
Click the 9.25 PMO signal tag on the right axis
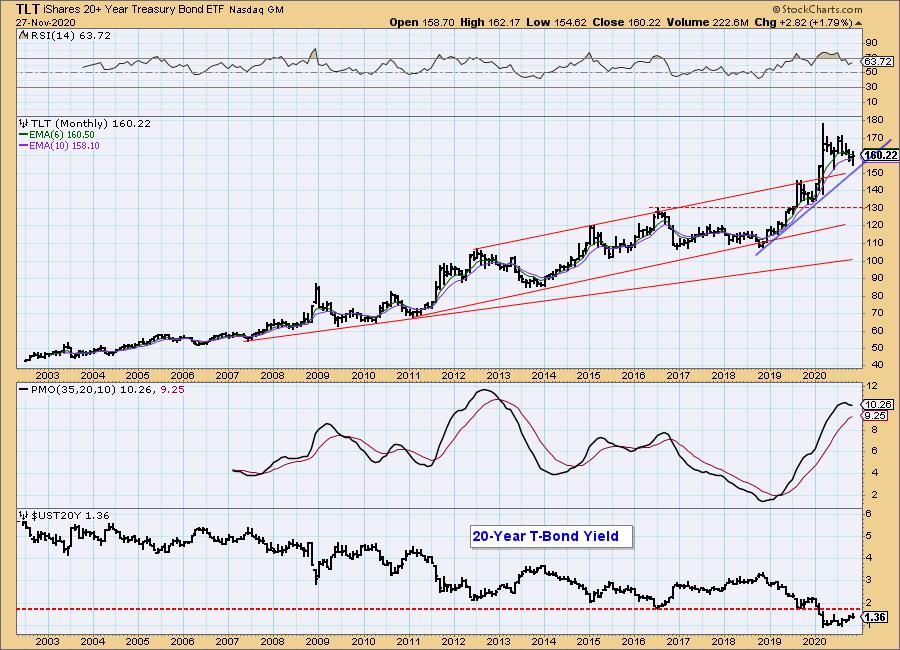pos(876,415)
